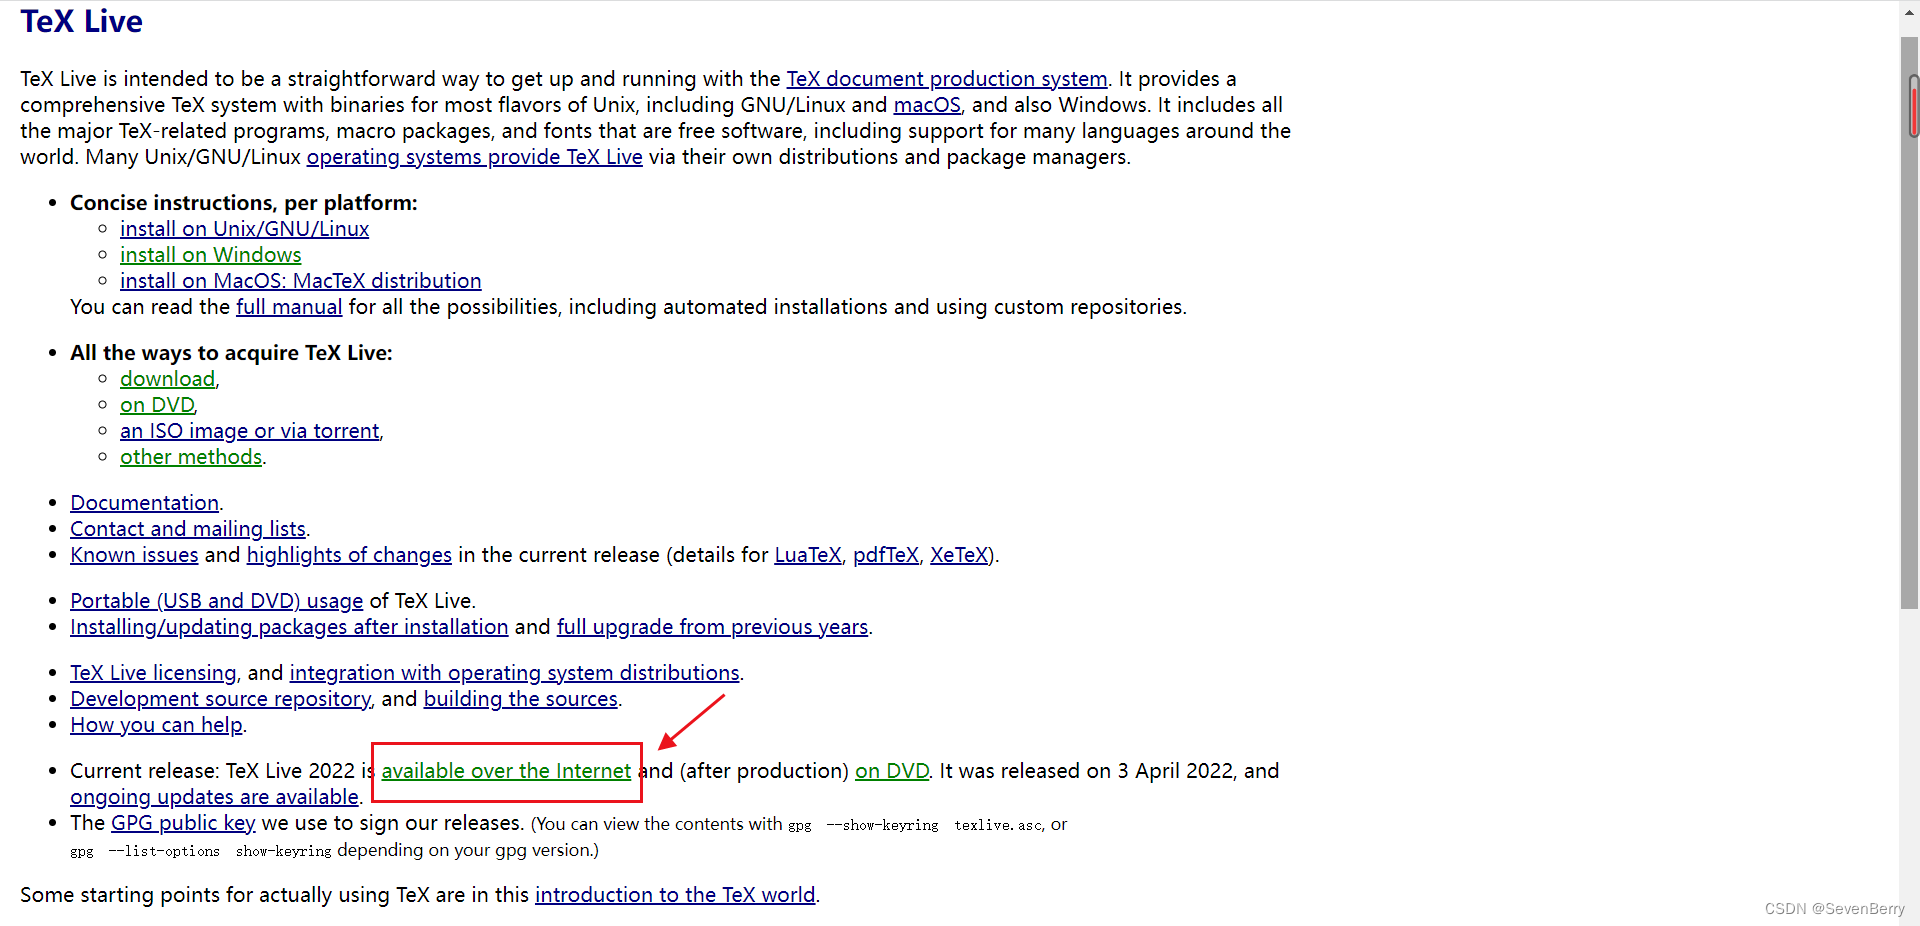The image size is (1920, 926).
Task: Open the pdfTeX details link
Action: 885,555
